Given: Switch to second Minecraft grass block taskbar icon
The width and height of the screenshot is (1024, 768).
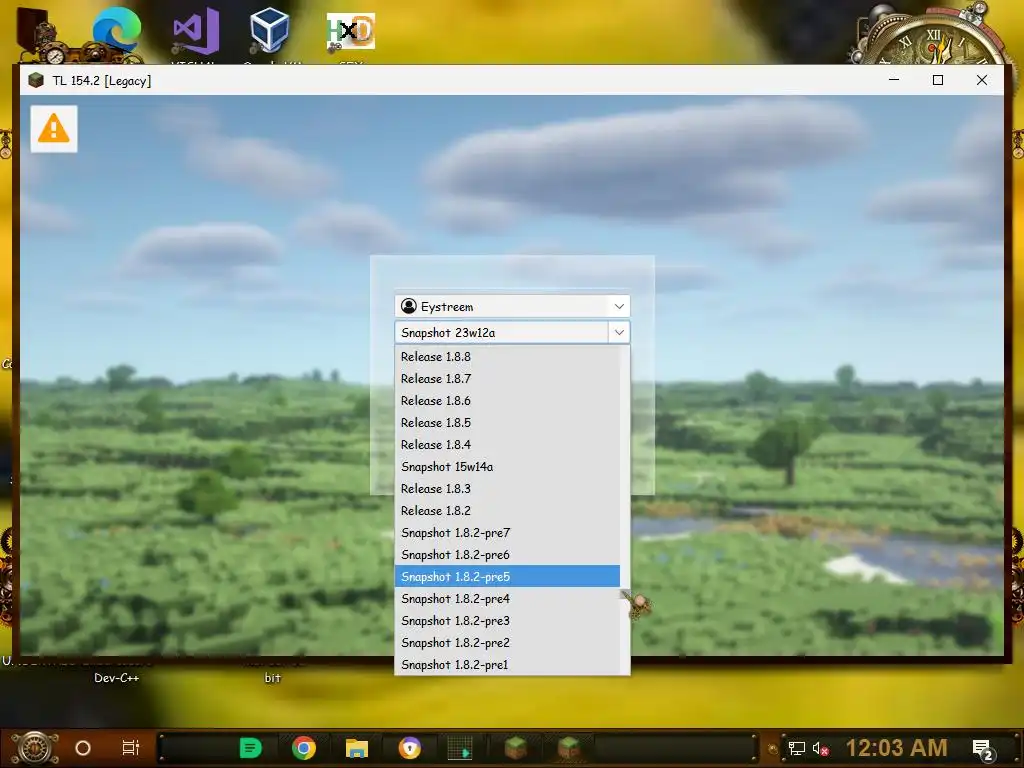Looking at the screenshot, I should tap(569, 748).
